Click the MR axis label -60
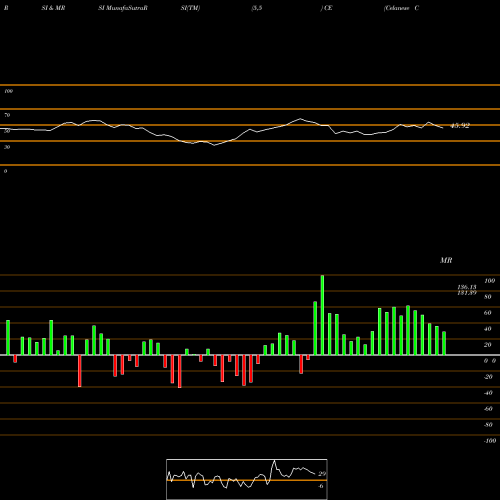This screenshot has width=500, height=500. pyautogui.click(x=488, y=409)
